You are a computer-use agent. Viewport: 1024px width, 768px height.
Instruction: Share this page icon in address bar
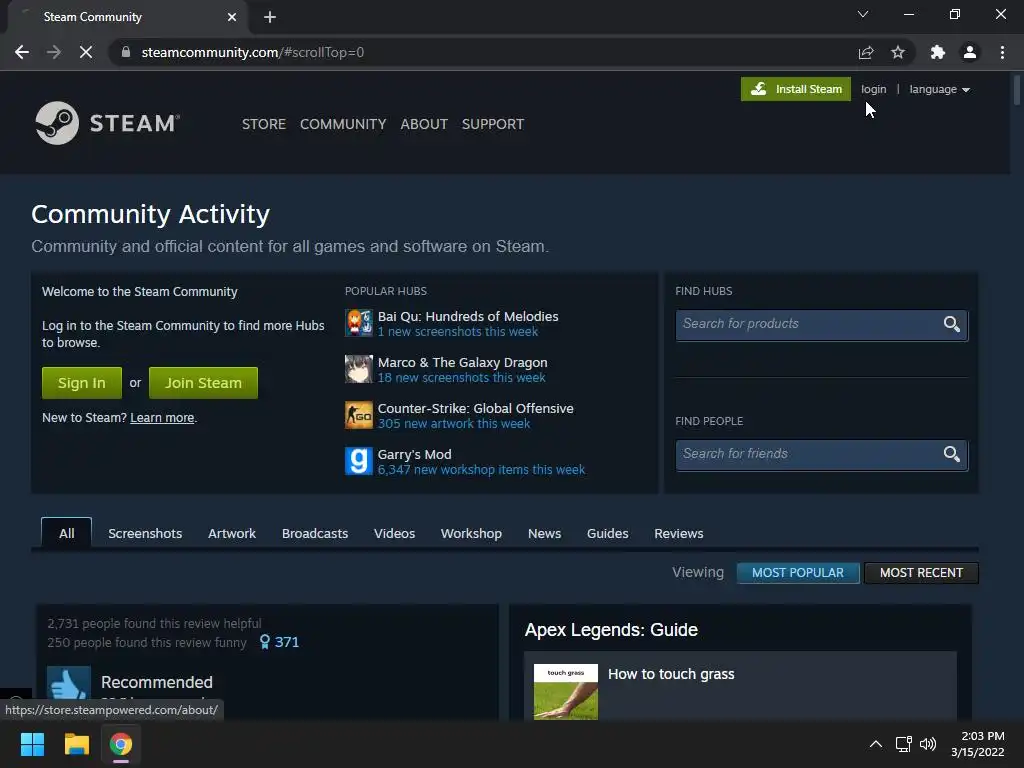point(866,52)
